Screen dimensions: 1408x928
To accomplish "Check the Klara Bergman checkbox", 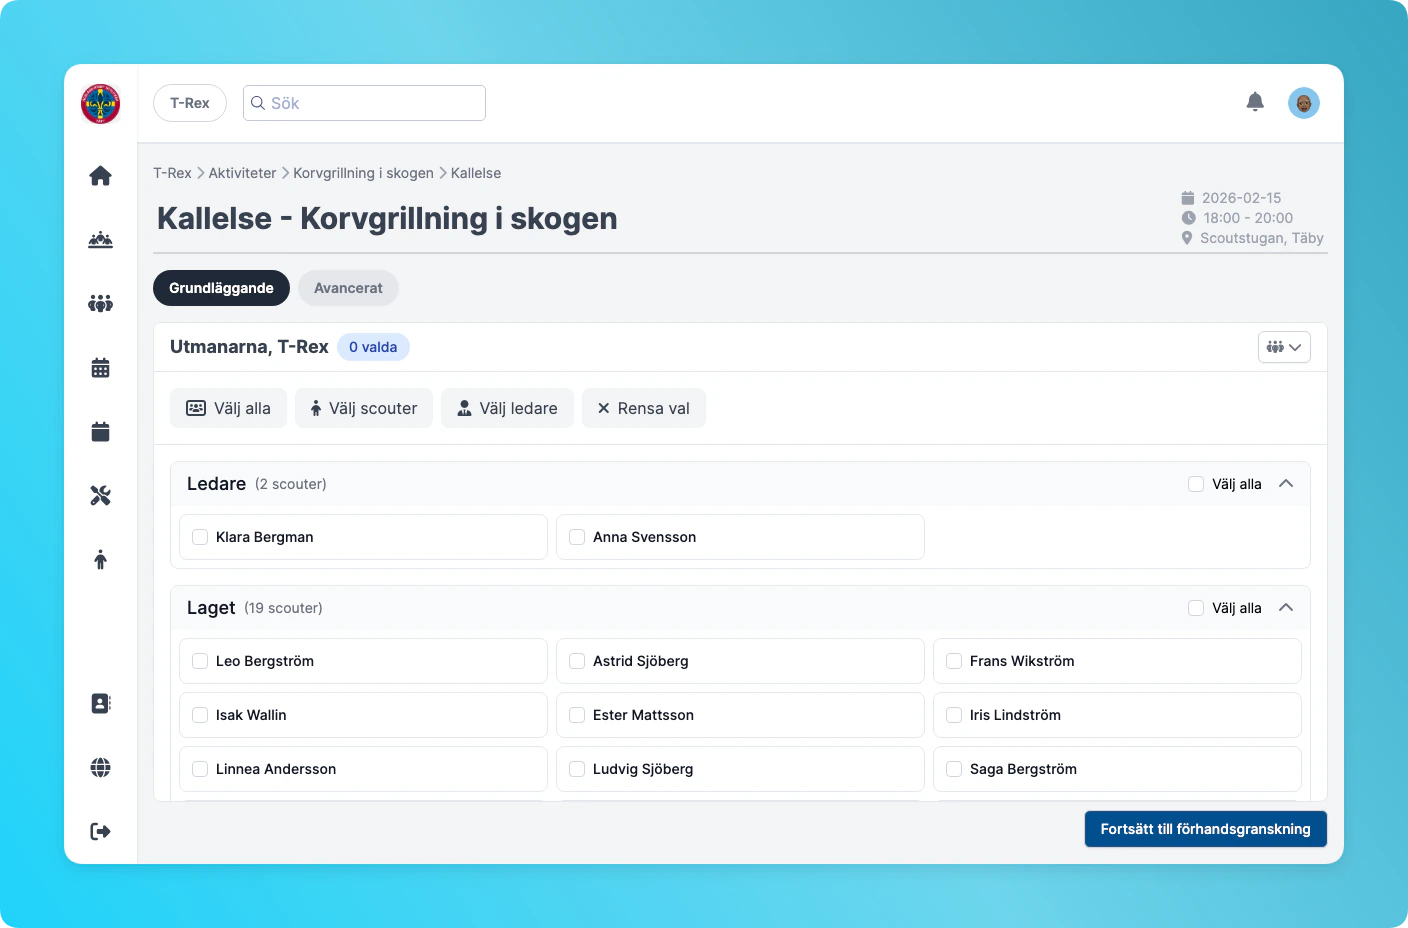I will point(199,537).
